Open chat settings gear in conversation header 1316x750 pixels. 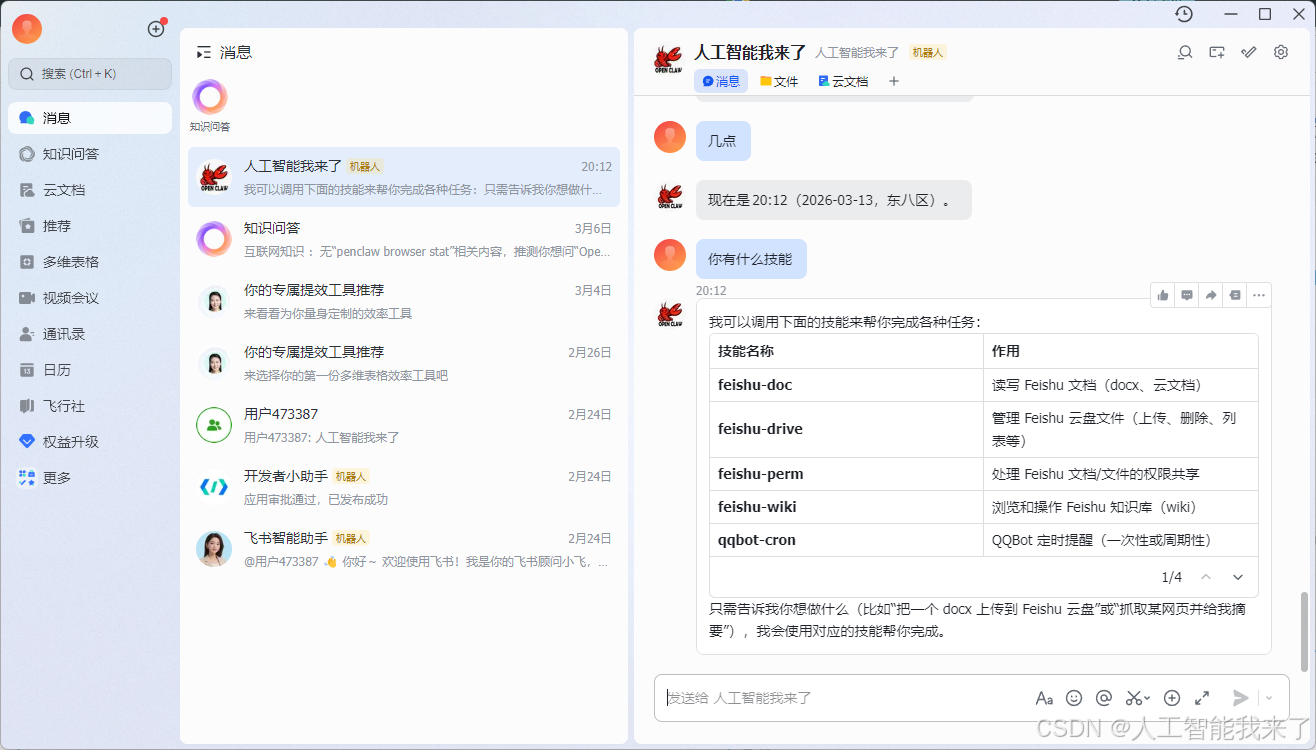[1281, 51]
